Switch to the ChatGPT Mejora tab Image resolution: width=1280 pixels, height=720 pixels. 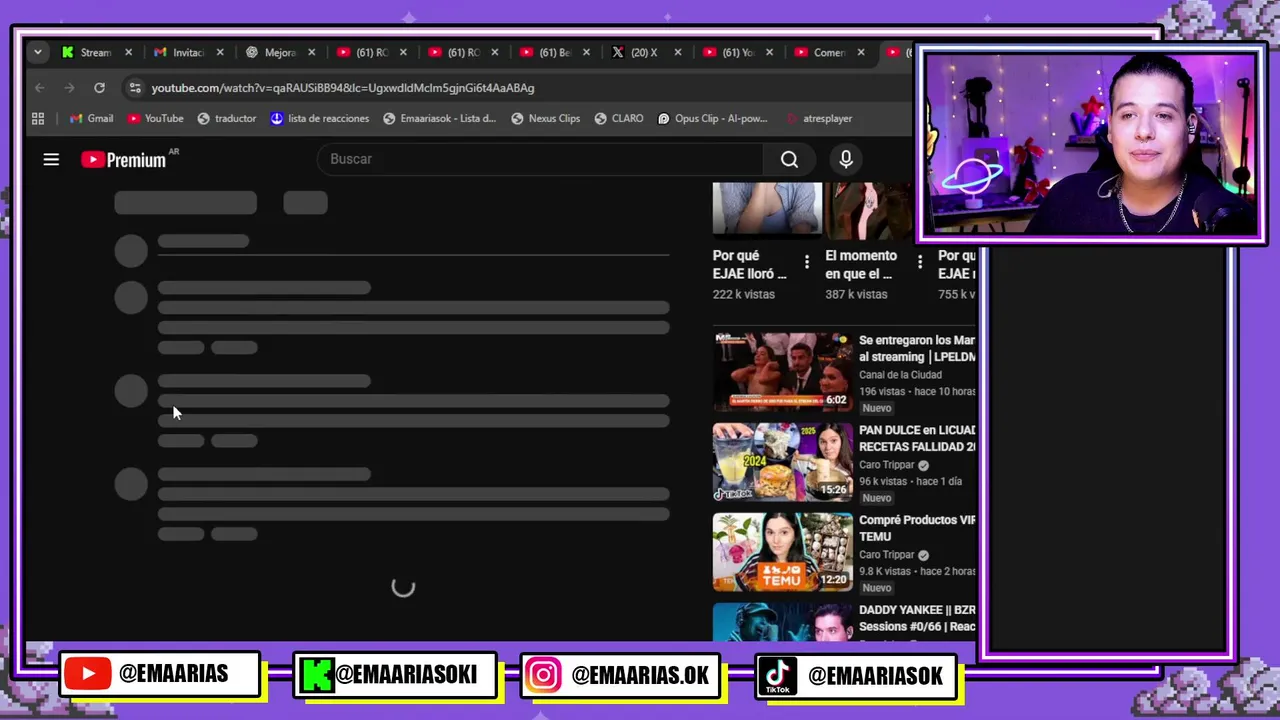pos(271,52)
